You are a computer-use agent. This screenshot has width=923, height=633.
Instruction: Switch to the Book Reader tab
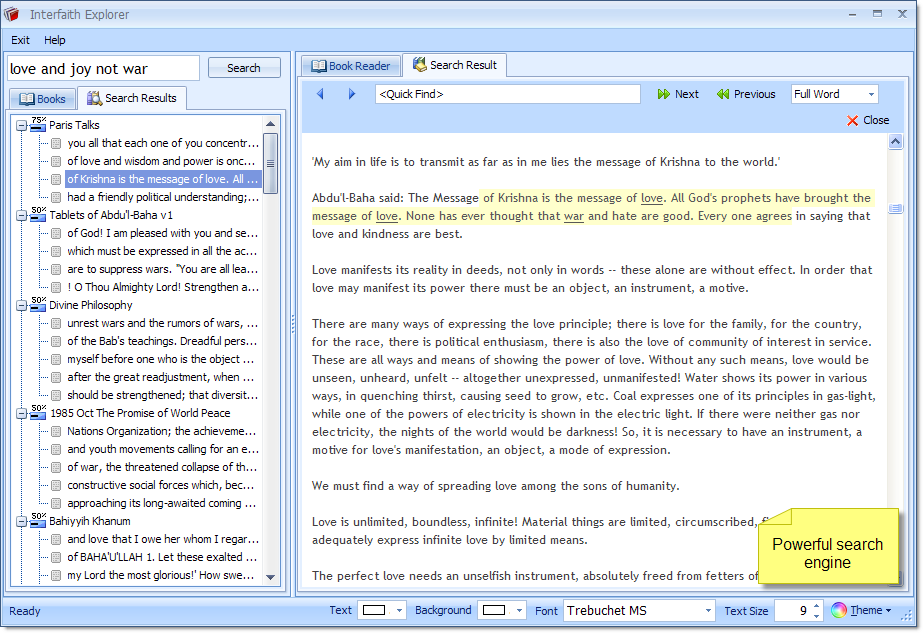351,66
